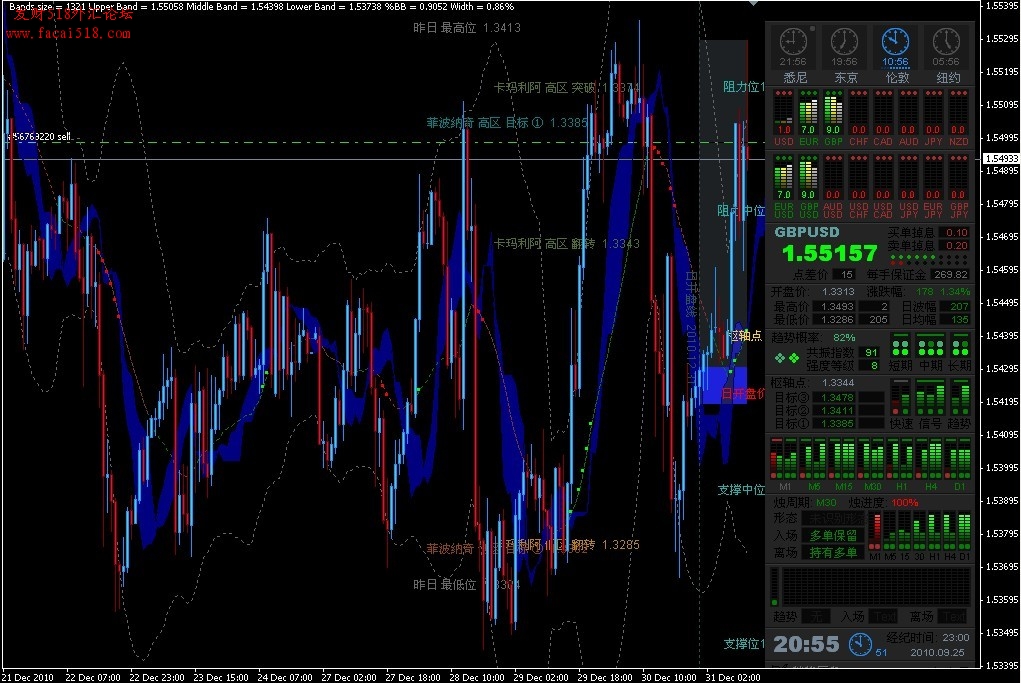Screen dimensions: 1021x683
Task: Click the blue broker-time clock icon
Action: click(x=860, y=644)
